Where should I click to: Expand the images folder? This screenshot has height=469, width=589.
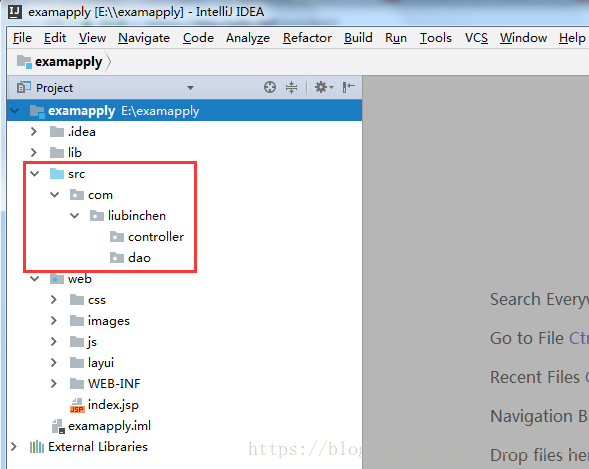click(x=54, y=321)
